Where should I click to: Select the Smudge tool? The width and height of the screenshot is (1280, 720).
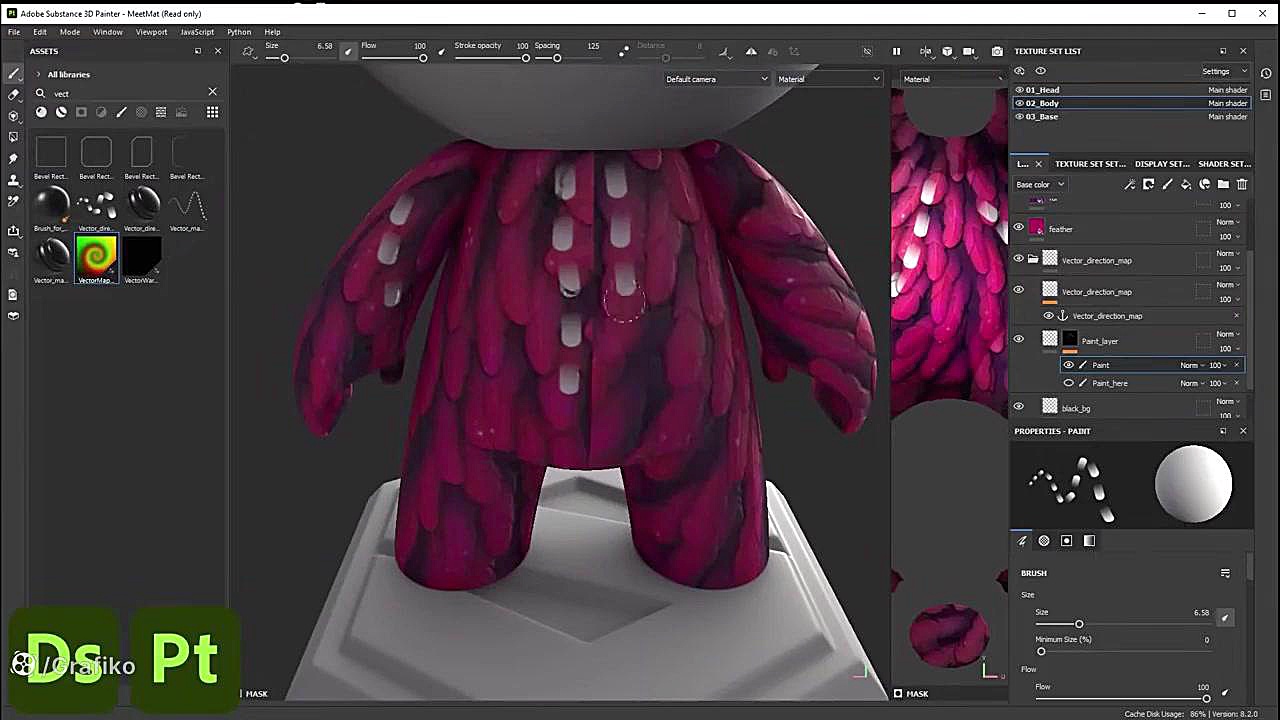pyautogui.click(x=13, y=159)
